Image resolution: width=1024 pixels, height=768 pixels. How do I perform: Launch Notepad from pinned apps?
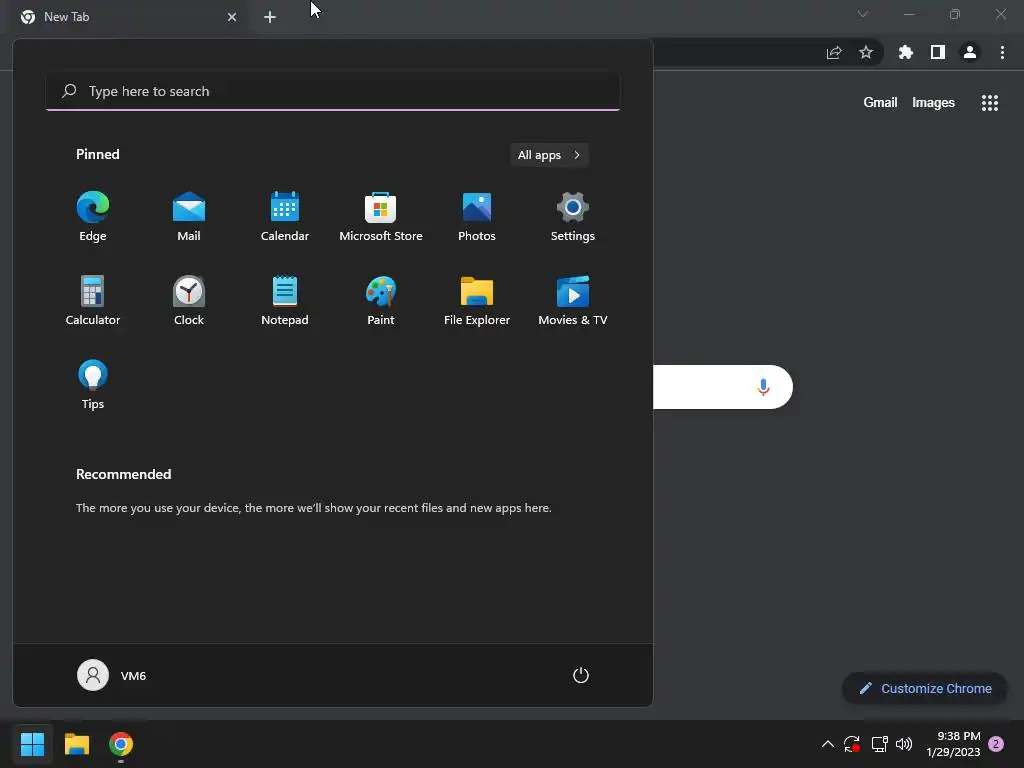tap(285, 300)
